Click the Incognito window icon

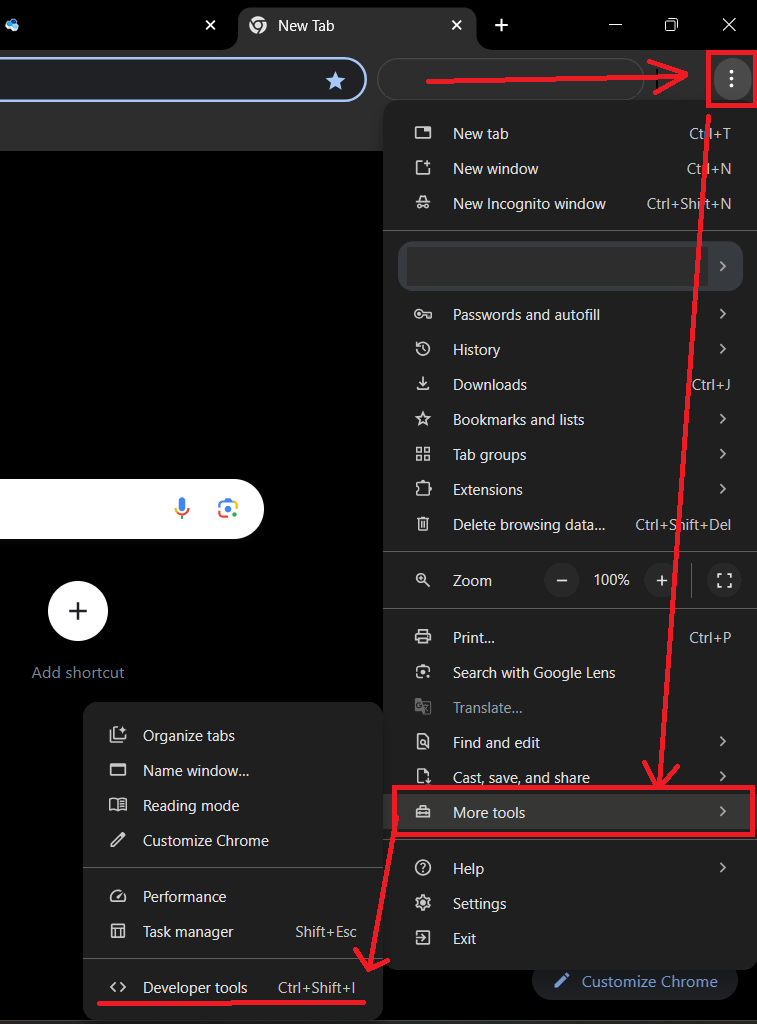423,203
